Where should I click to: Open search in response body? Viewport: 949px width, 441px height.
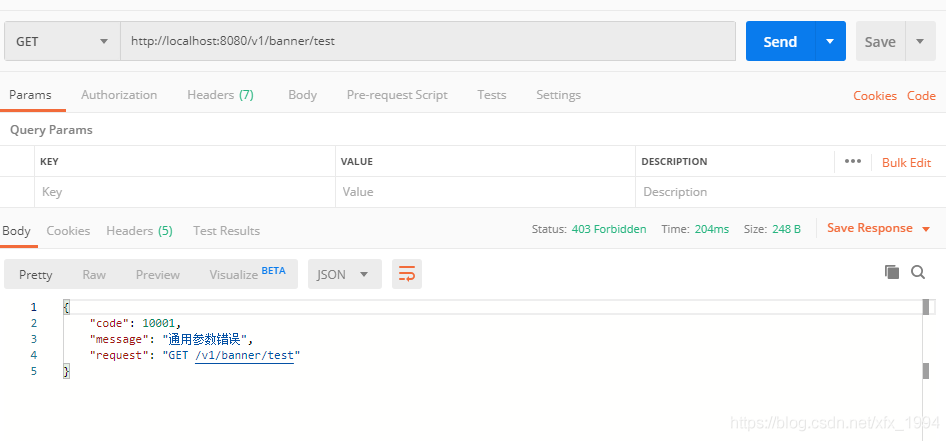918,272
